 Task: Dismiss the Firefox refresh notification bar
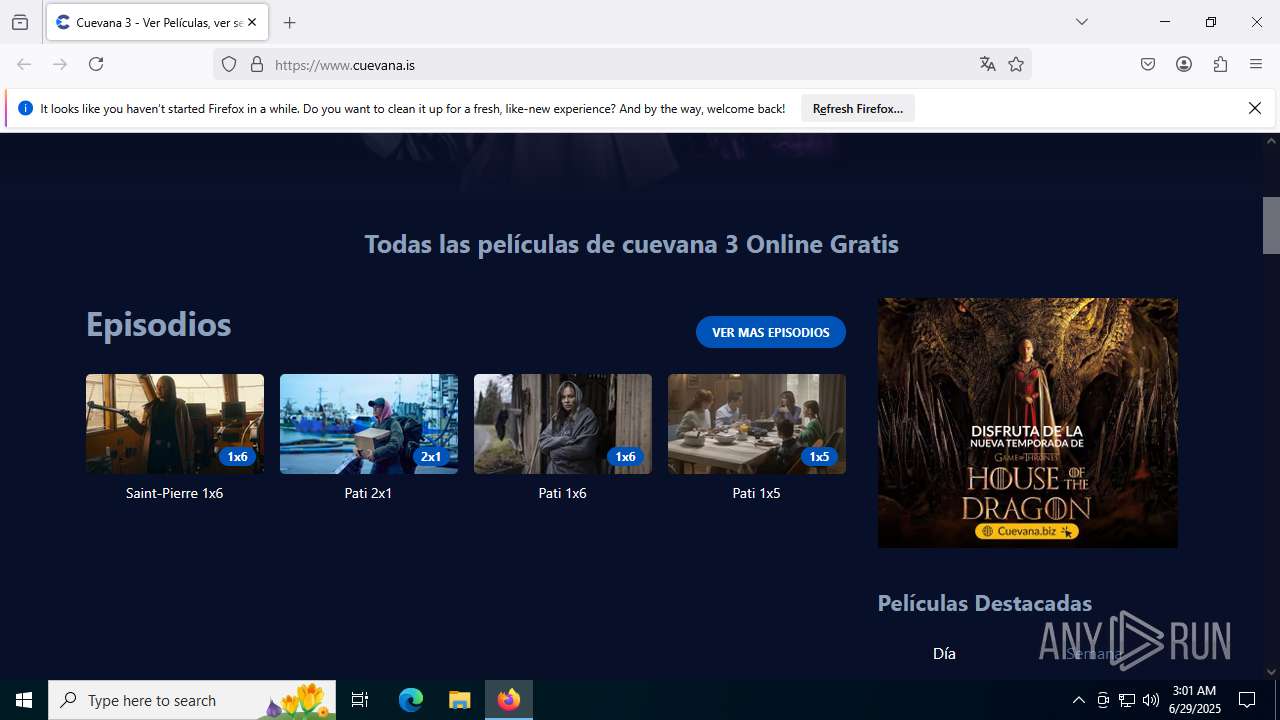tap(1255, 108)
